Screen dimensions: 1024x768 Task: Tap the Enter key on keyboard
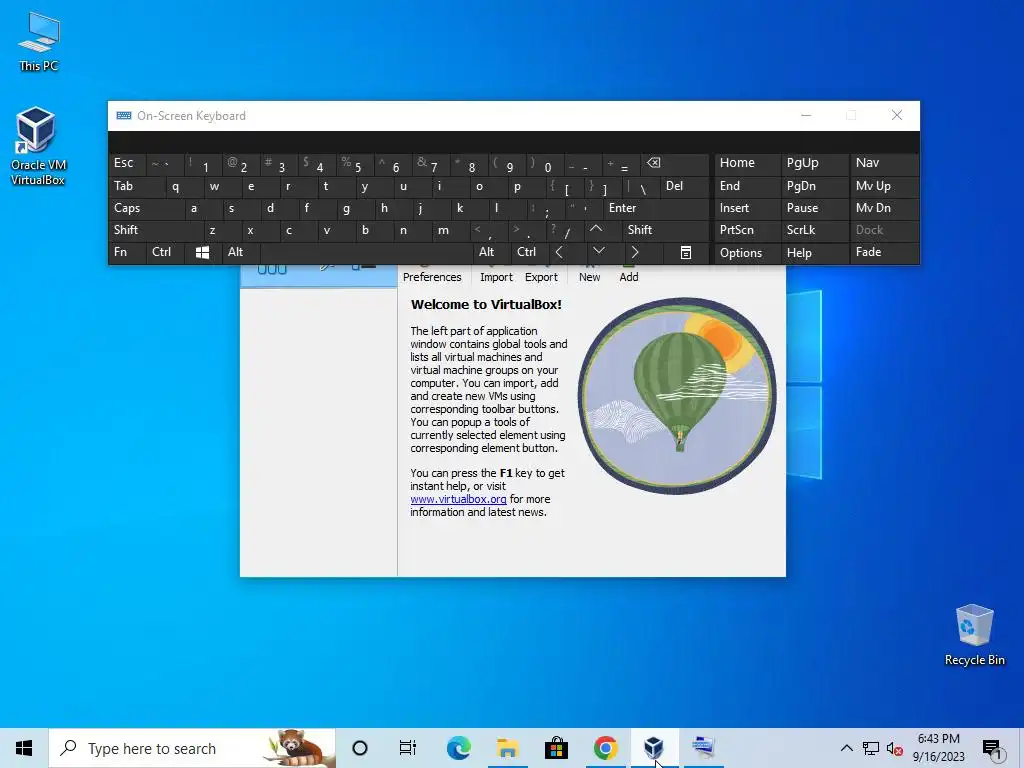(656, 208)
